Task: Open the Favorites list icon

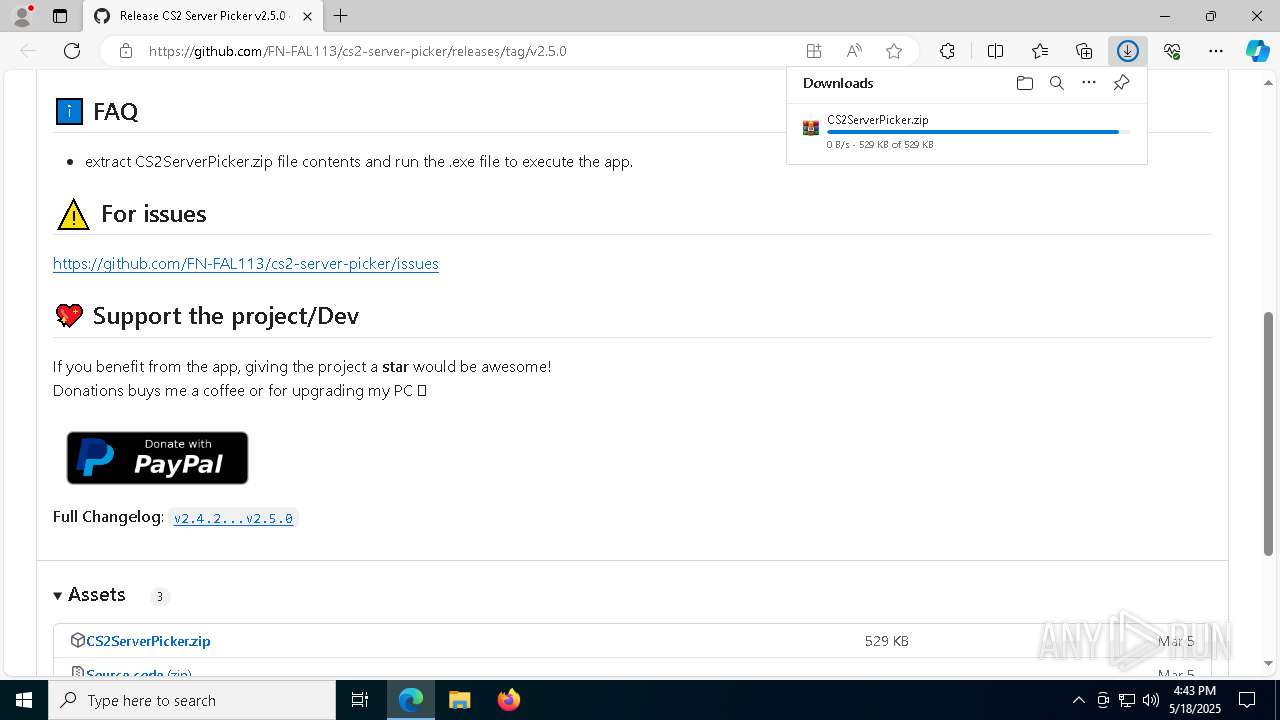Action: coord(1040,51)
